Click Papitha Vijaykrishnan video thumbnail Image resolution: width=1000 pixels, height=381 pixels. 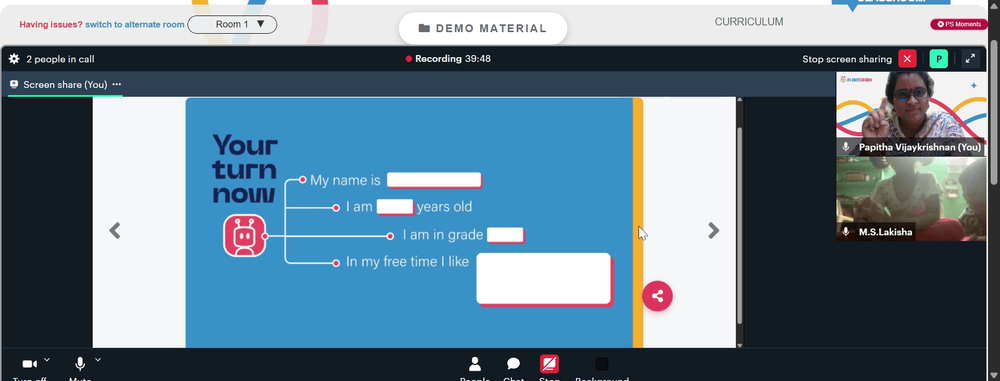point(911,114)
